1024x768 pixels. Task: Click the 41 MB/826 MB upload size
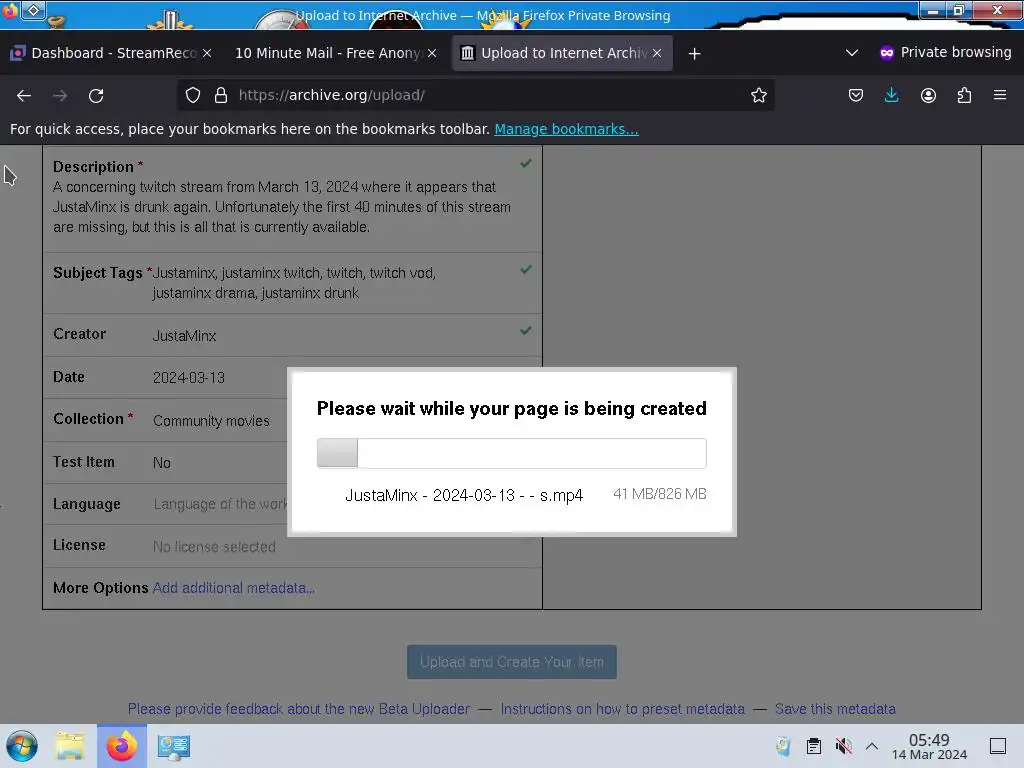660,494
